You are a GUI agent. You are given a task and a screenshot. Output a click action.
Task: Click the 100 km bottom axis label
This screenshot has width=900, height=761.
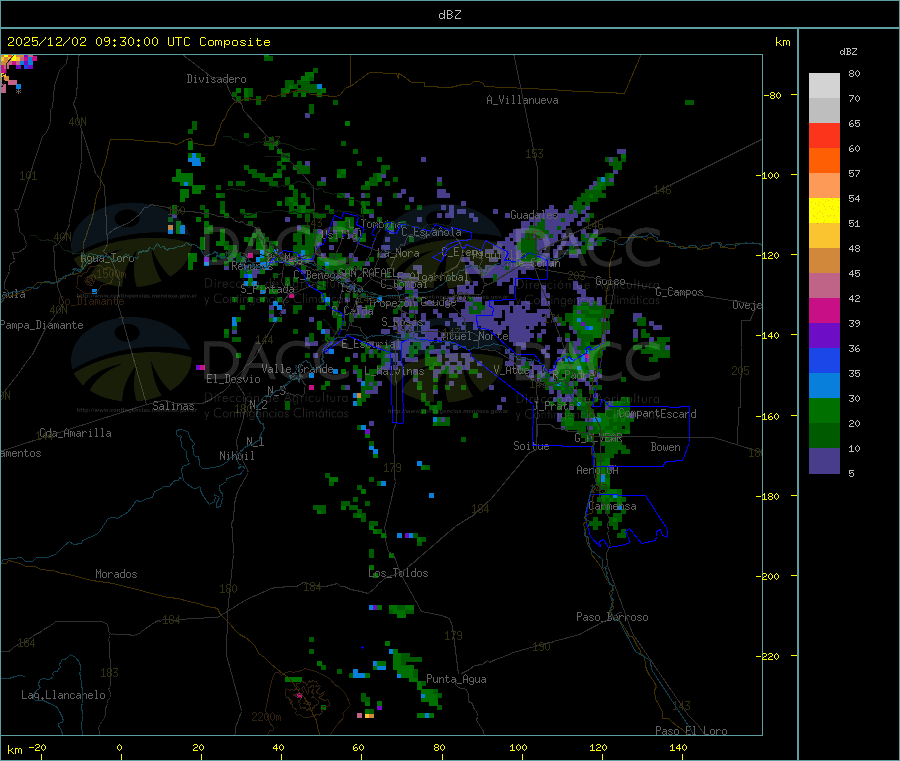coord(518,747)
